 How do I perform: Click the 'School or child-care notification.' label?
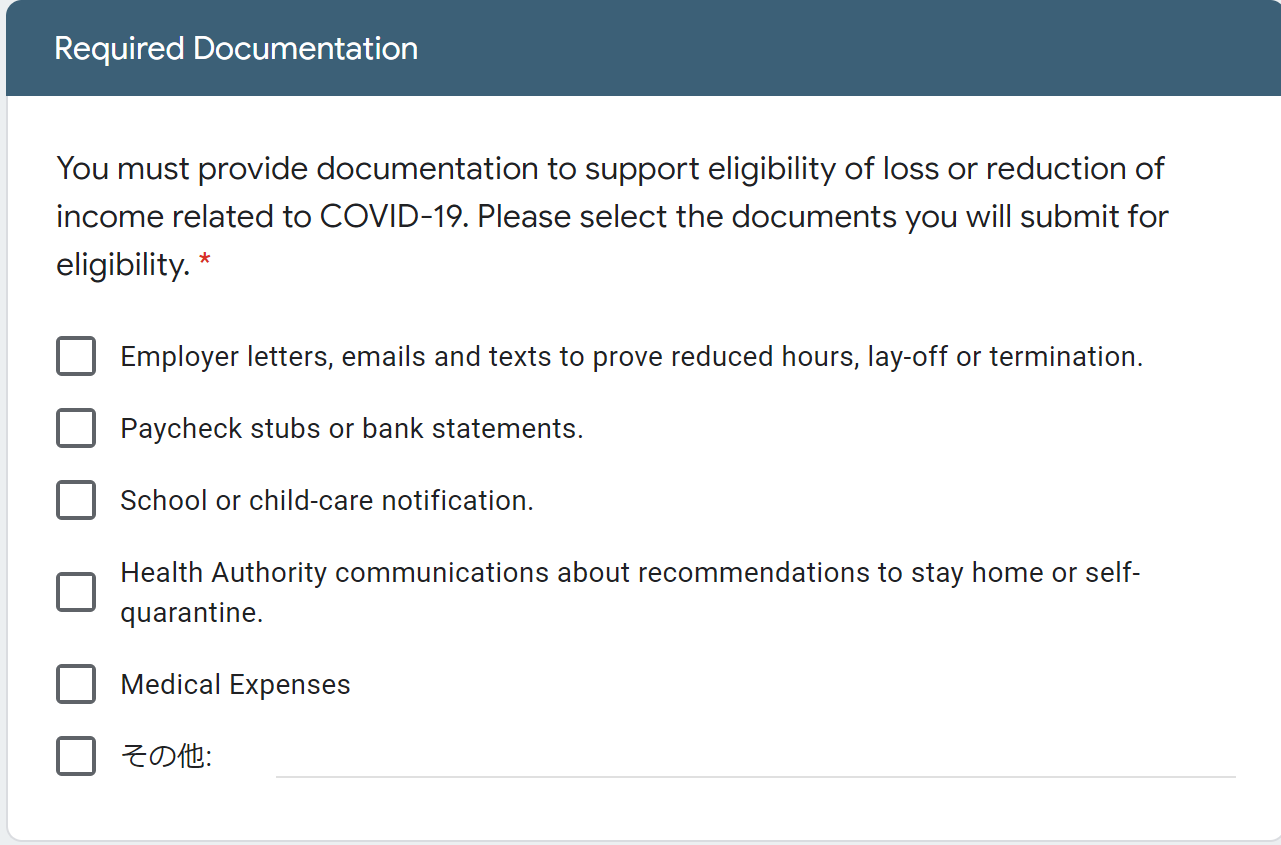[x=327, y=501]
